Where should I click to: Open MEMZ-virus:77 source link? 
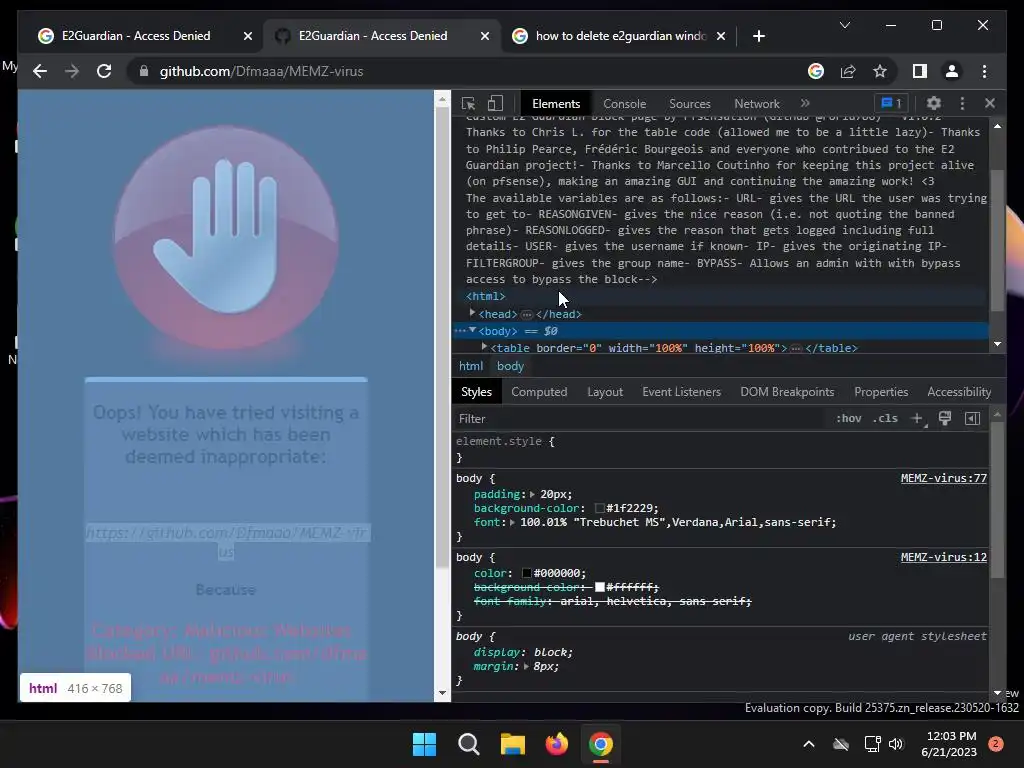tap(944, 478)
